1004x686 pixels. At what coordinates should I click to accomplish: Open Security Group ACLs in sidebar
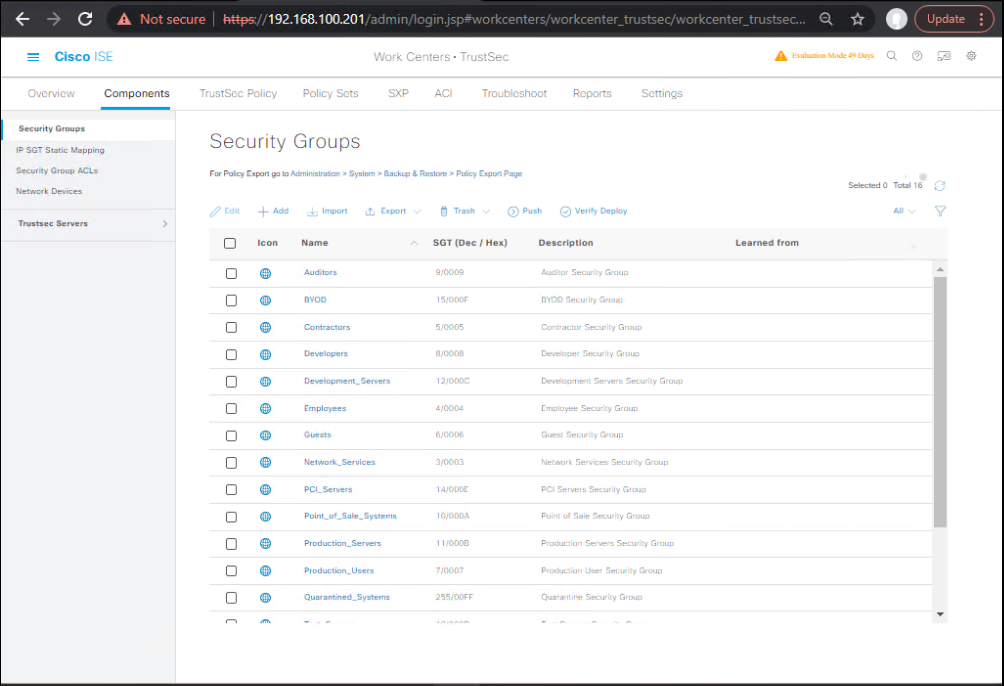[x=57, y=171]
